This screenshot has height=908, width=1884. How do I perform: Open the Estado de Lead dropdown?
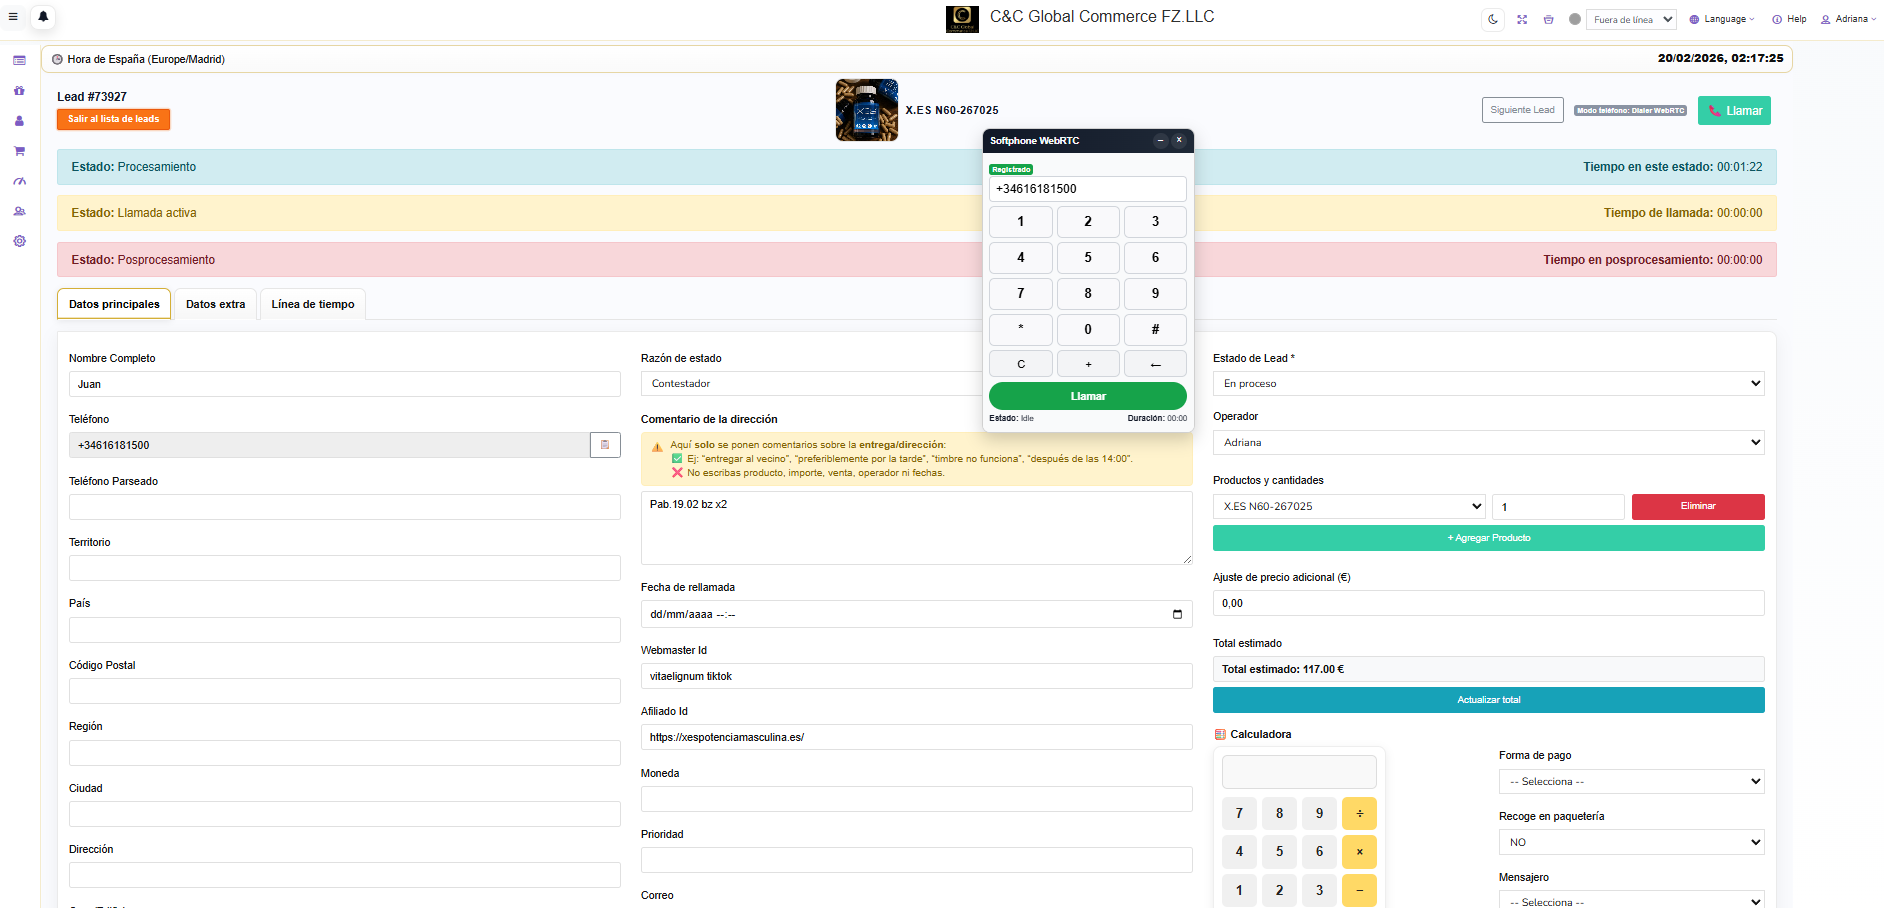coord(1488,383)
